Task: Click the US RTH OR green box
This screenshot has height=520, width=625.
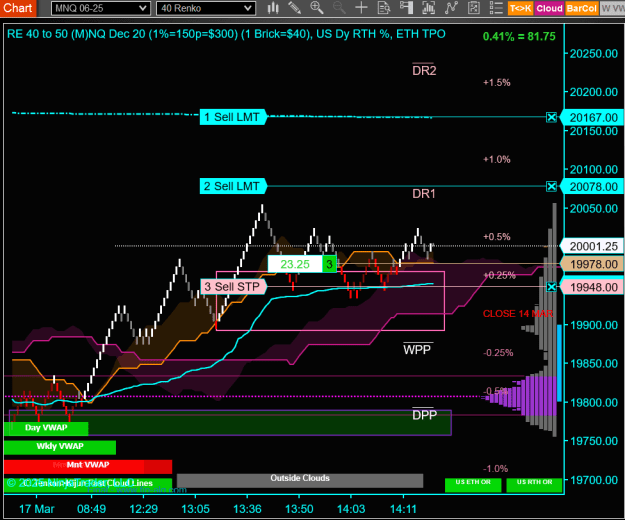Action: 535,485
